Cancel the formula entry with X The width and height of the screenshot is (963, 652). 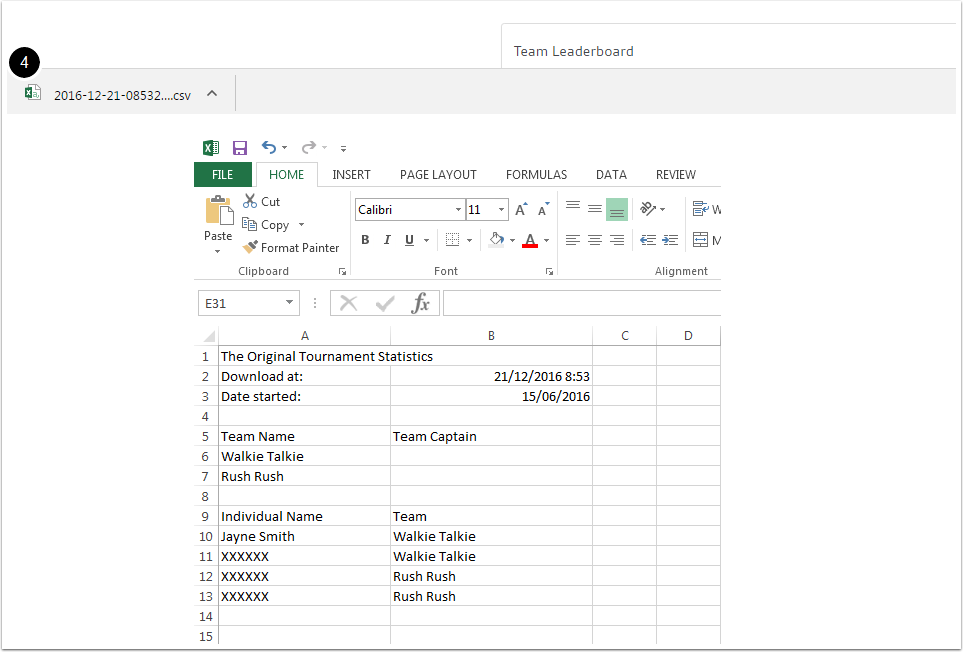(349, 303)
